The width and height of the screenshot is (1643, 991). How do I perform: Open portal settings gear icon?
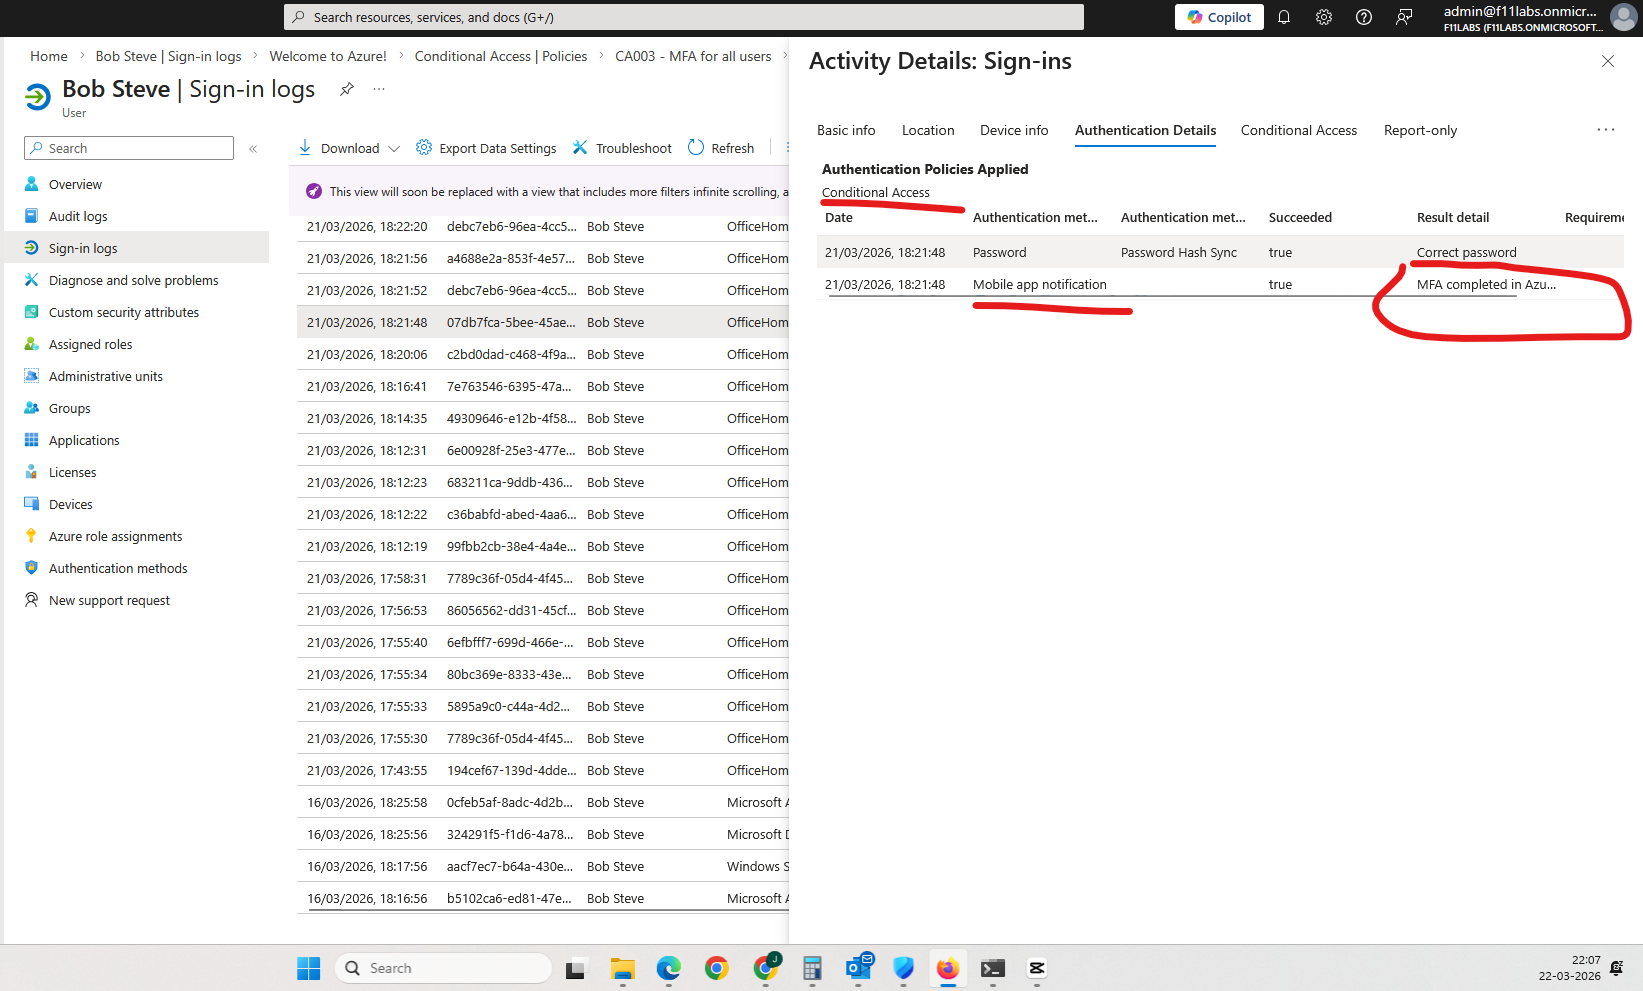1324,17
